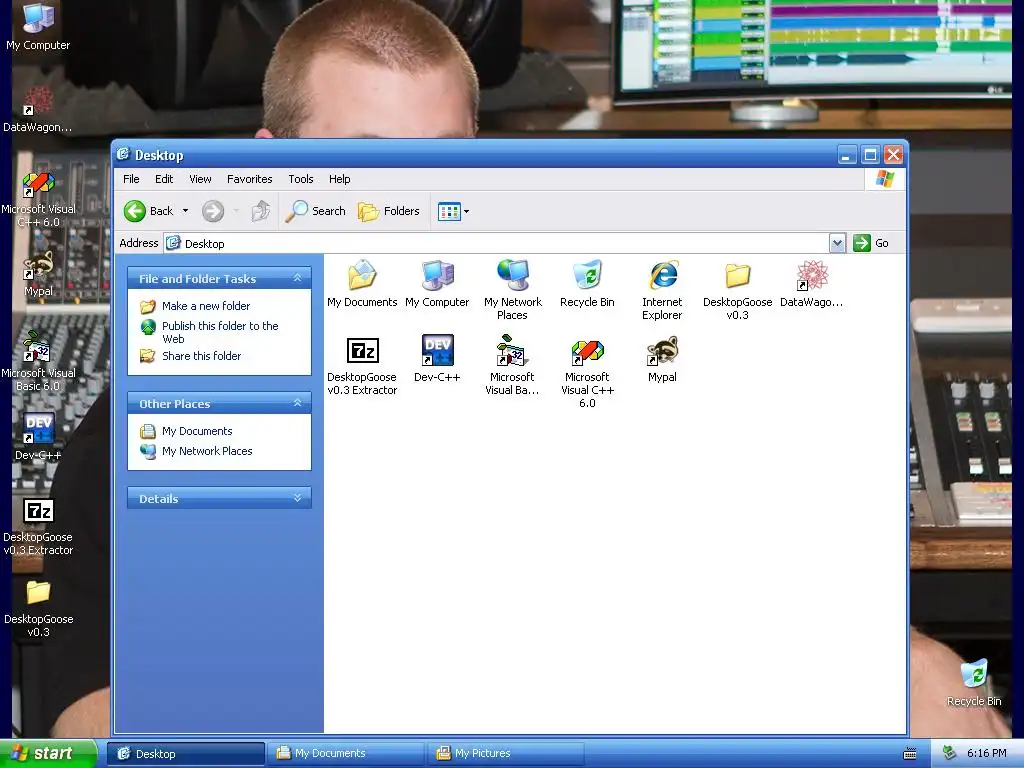Click Publish this folder to the Web
The width and height of the screenshot is (1024, 768).
pyautogui.click(x=220, y=332)
